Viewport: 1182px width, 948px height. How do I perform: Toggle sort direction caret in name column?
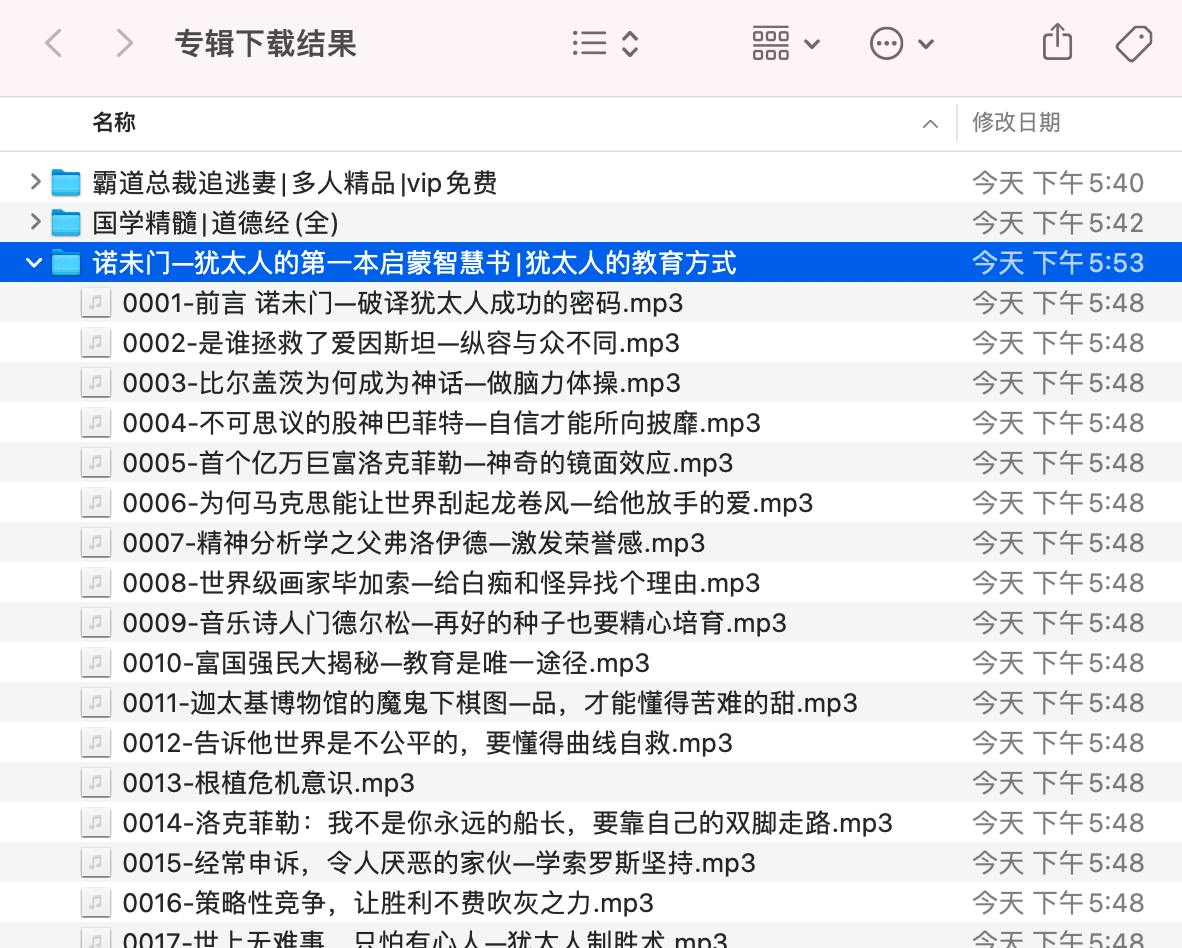[x=930, y=124]
